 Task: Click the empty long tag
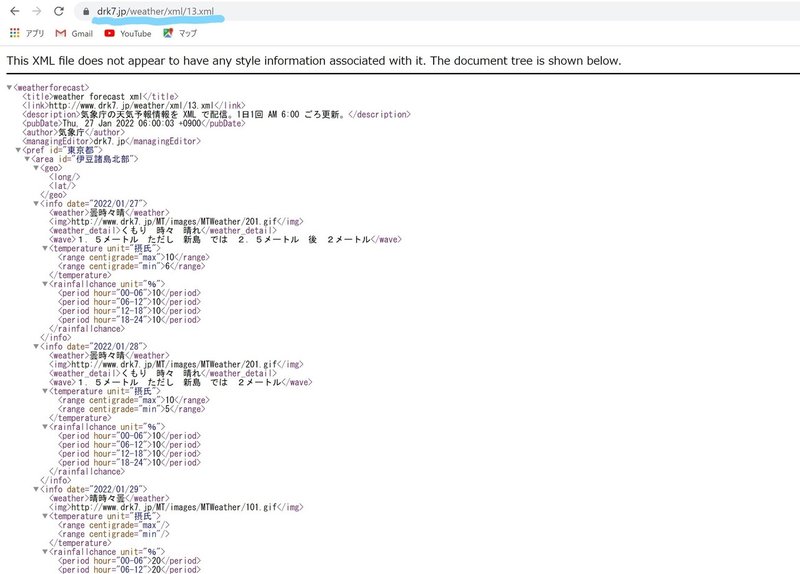64,177
